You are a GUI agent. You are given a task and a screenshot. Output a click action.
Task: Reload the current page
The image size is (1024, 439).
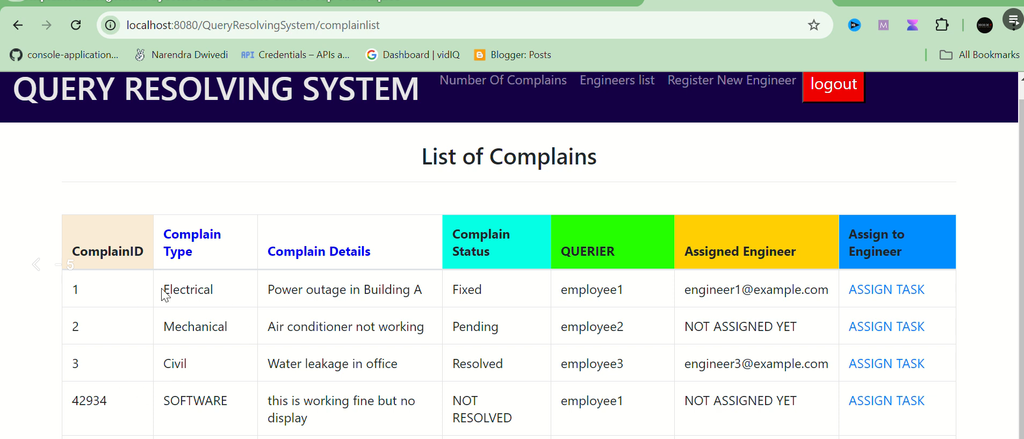coord(76,25)
